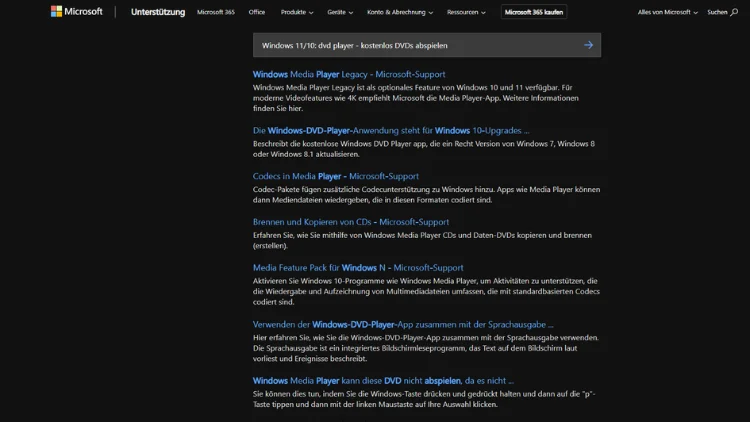This screenshot has width=750, height=422.
Task: Submit search with the arrow icon
Action: pyautogui.click(x=588, y=45)
